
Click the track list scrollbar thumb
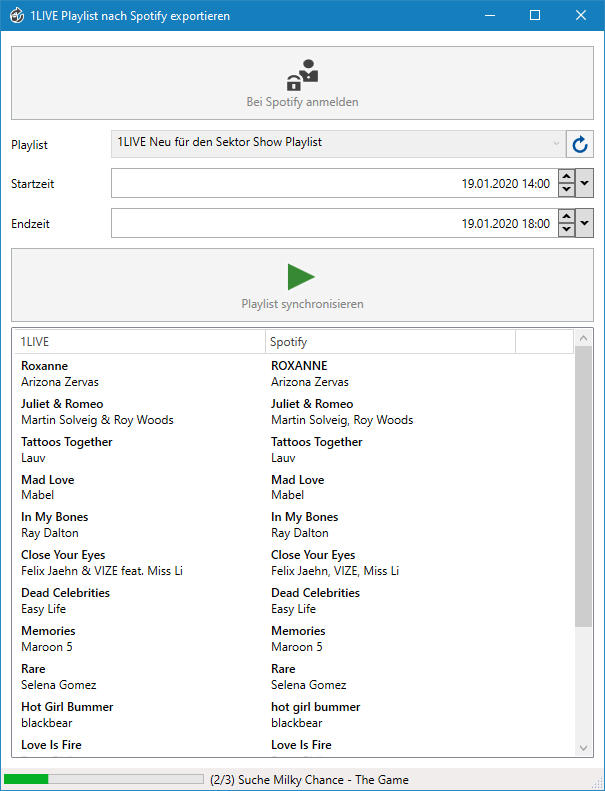pos(583,487)
